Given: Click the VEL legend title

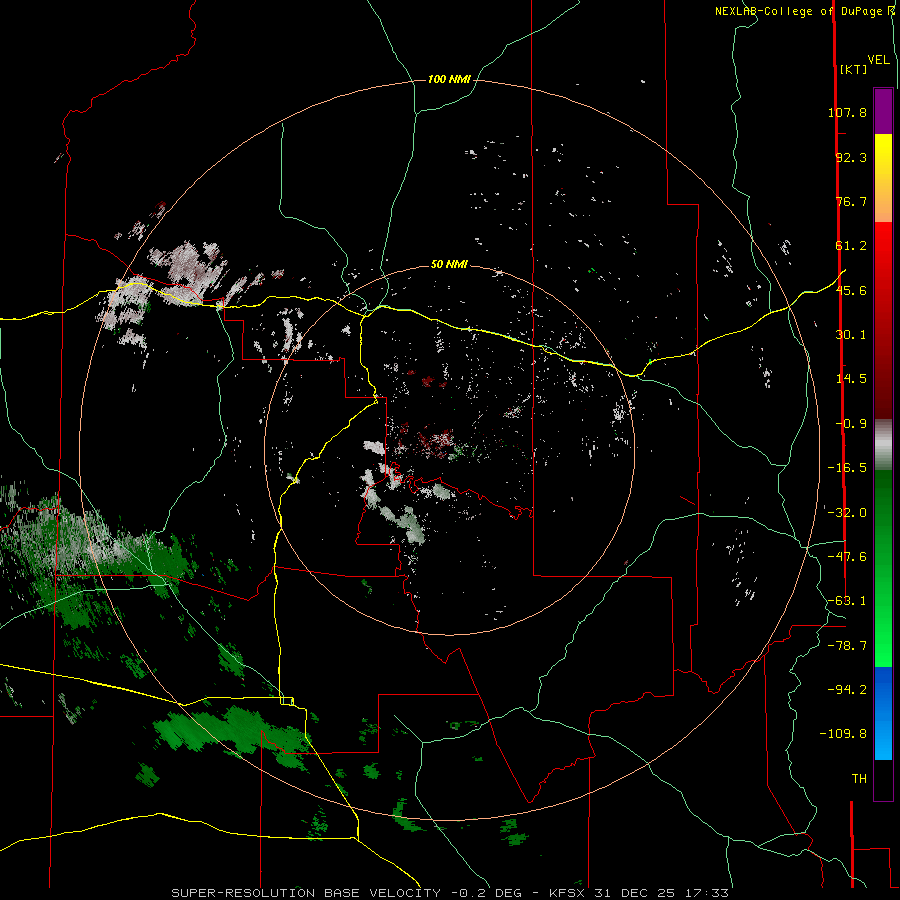Looking at the screenshot, I should pyautogui.click(x=879, y=60).
